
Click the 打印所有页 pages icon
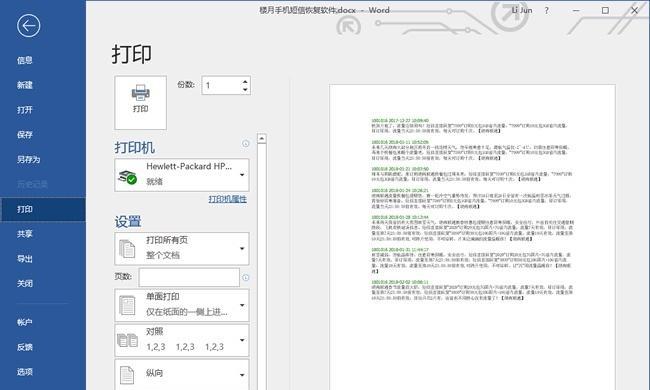tap(127, 249)
